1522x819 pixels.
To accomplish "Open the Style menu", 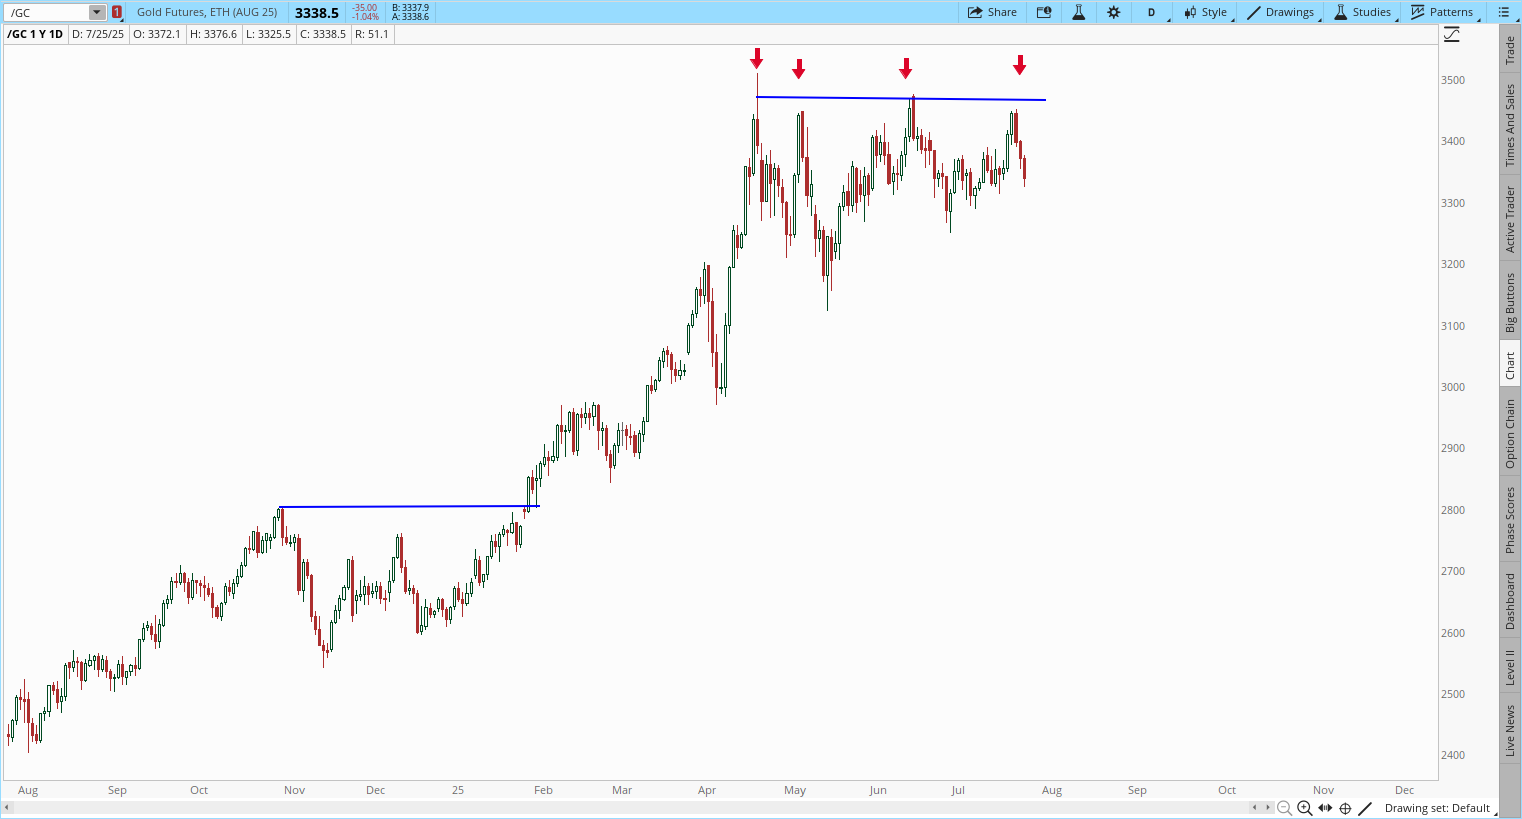I will (x=1207, y=12).
